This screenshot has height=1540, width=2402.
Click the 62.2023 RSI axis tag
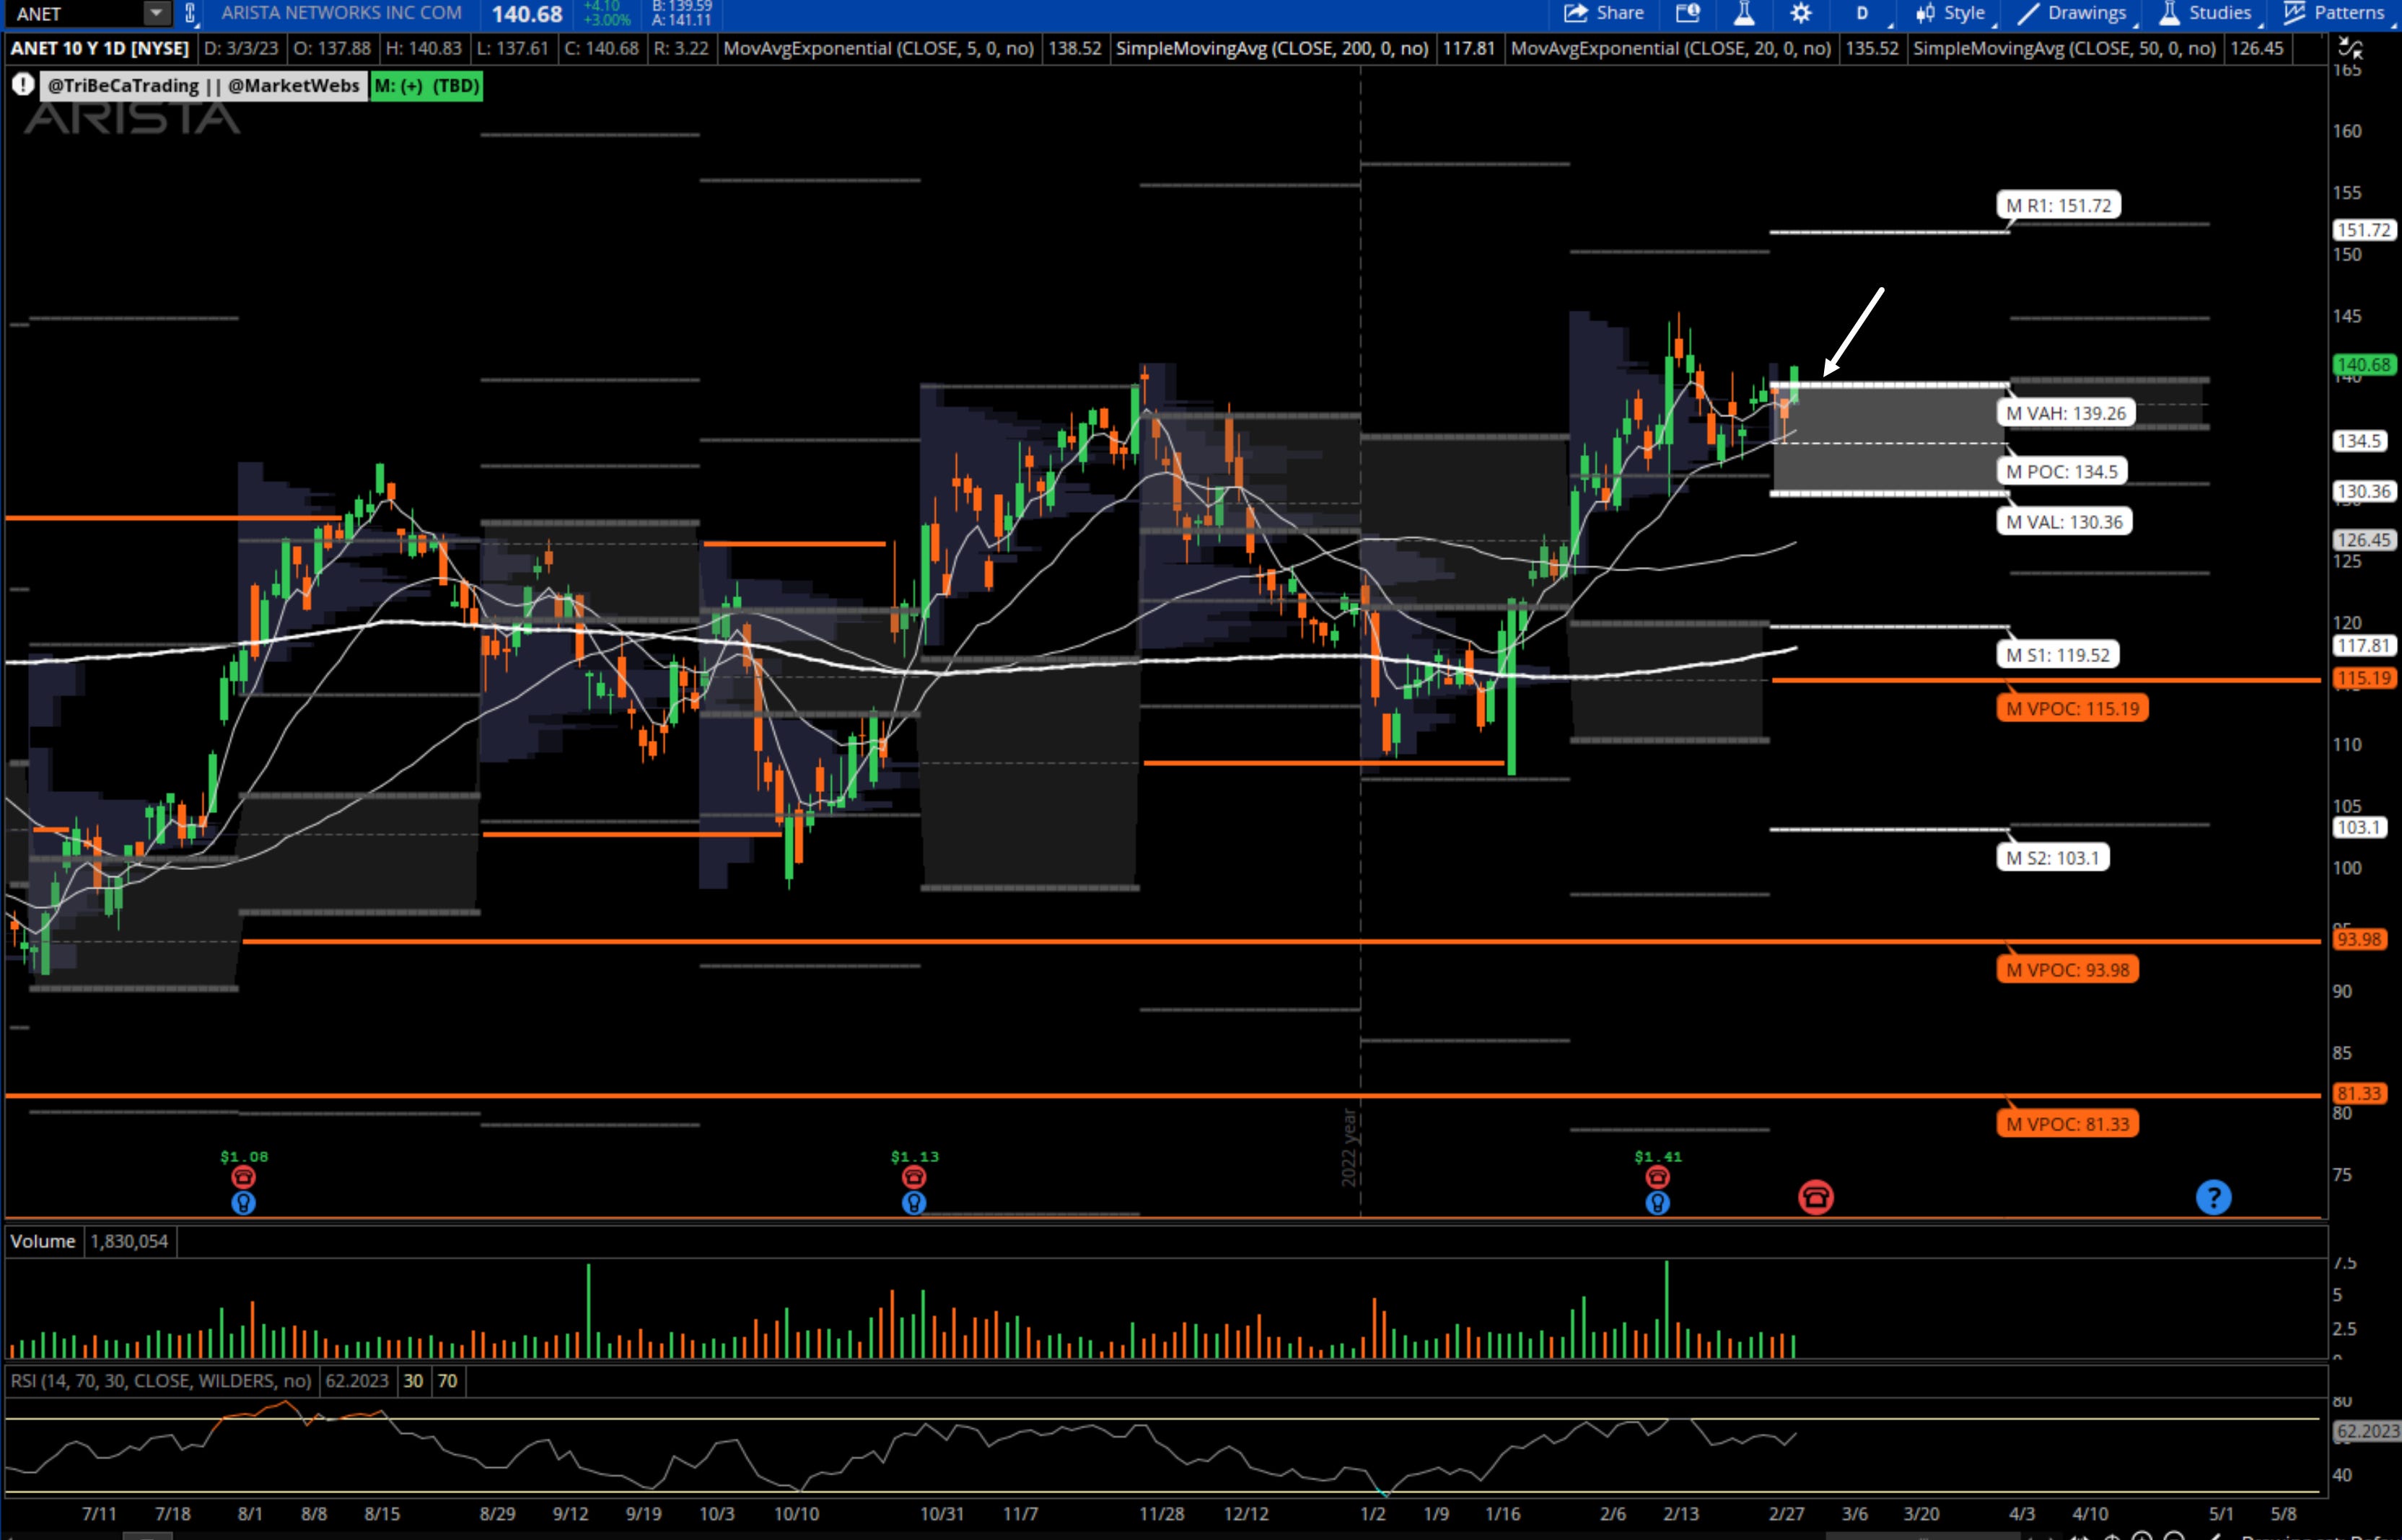click(x=2367, y=1431)
